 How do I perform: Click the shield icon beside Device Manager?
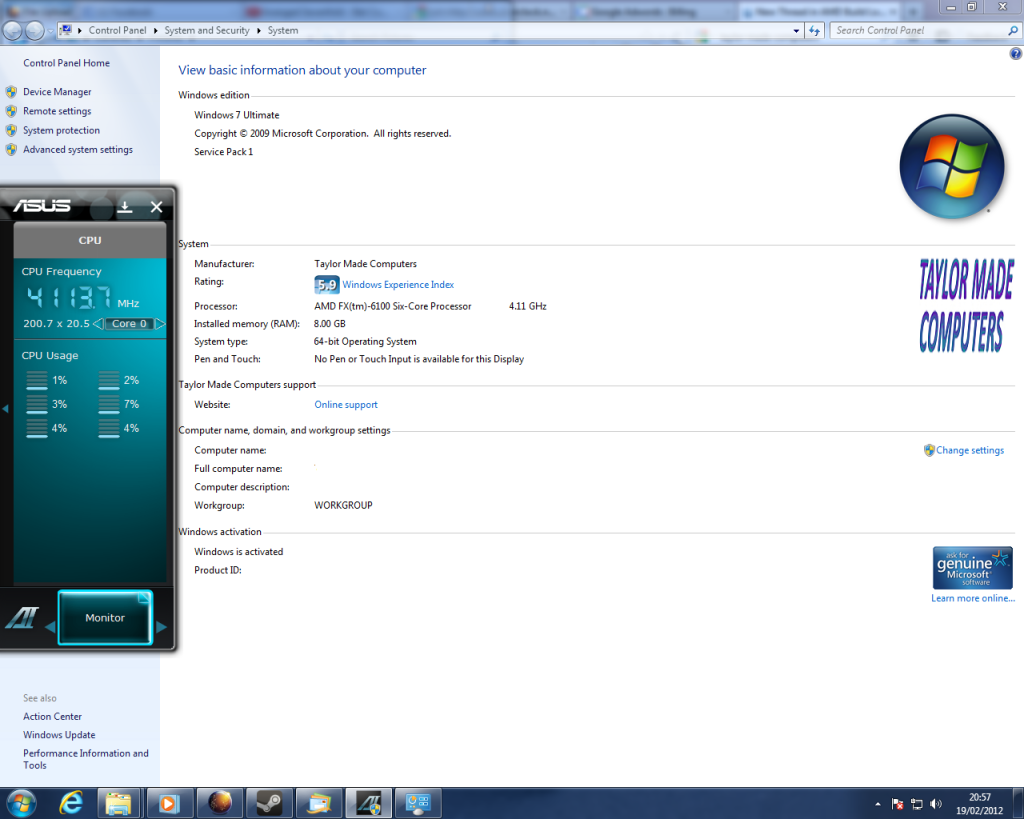point(11,92)
